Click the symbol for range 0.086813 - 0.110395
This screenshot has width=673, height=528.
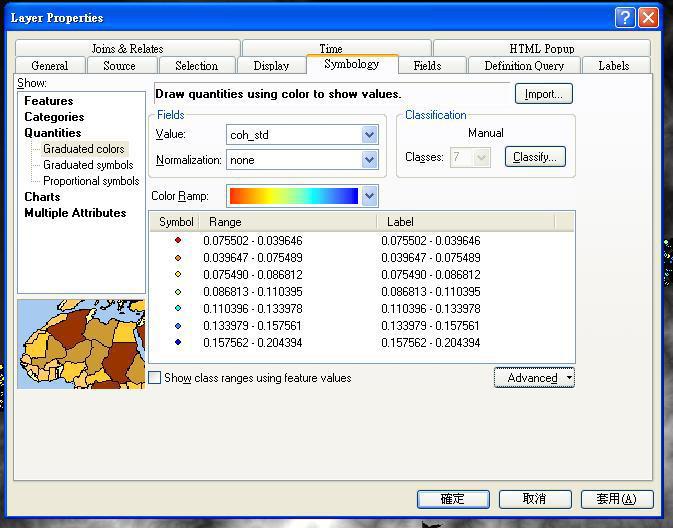coord(178,291)
